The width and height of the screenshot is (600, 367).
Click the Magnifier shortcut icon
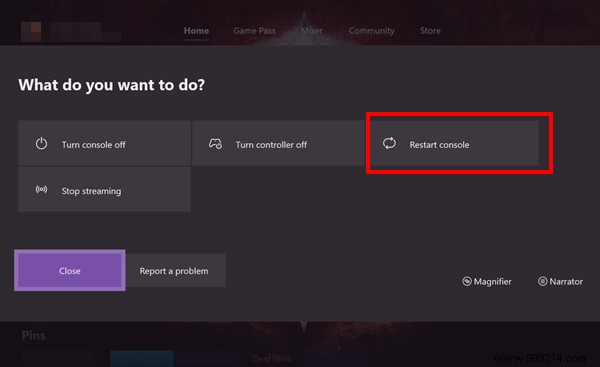point(467,281)
